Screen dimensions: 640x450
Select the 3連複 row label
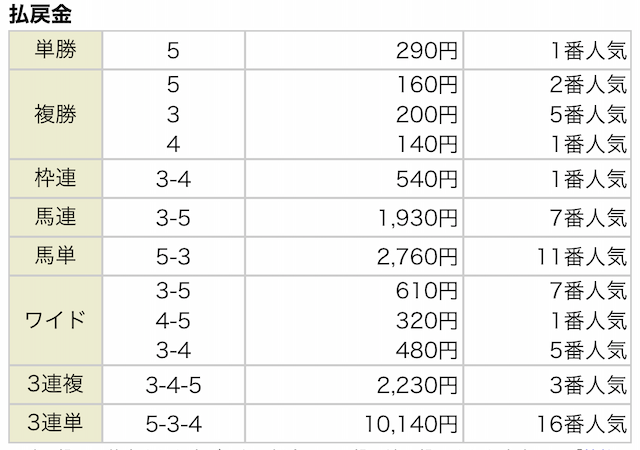[x=54, y=386]
